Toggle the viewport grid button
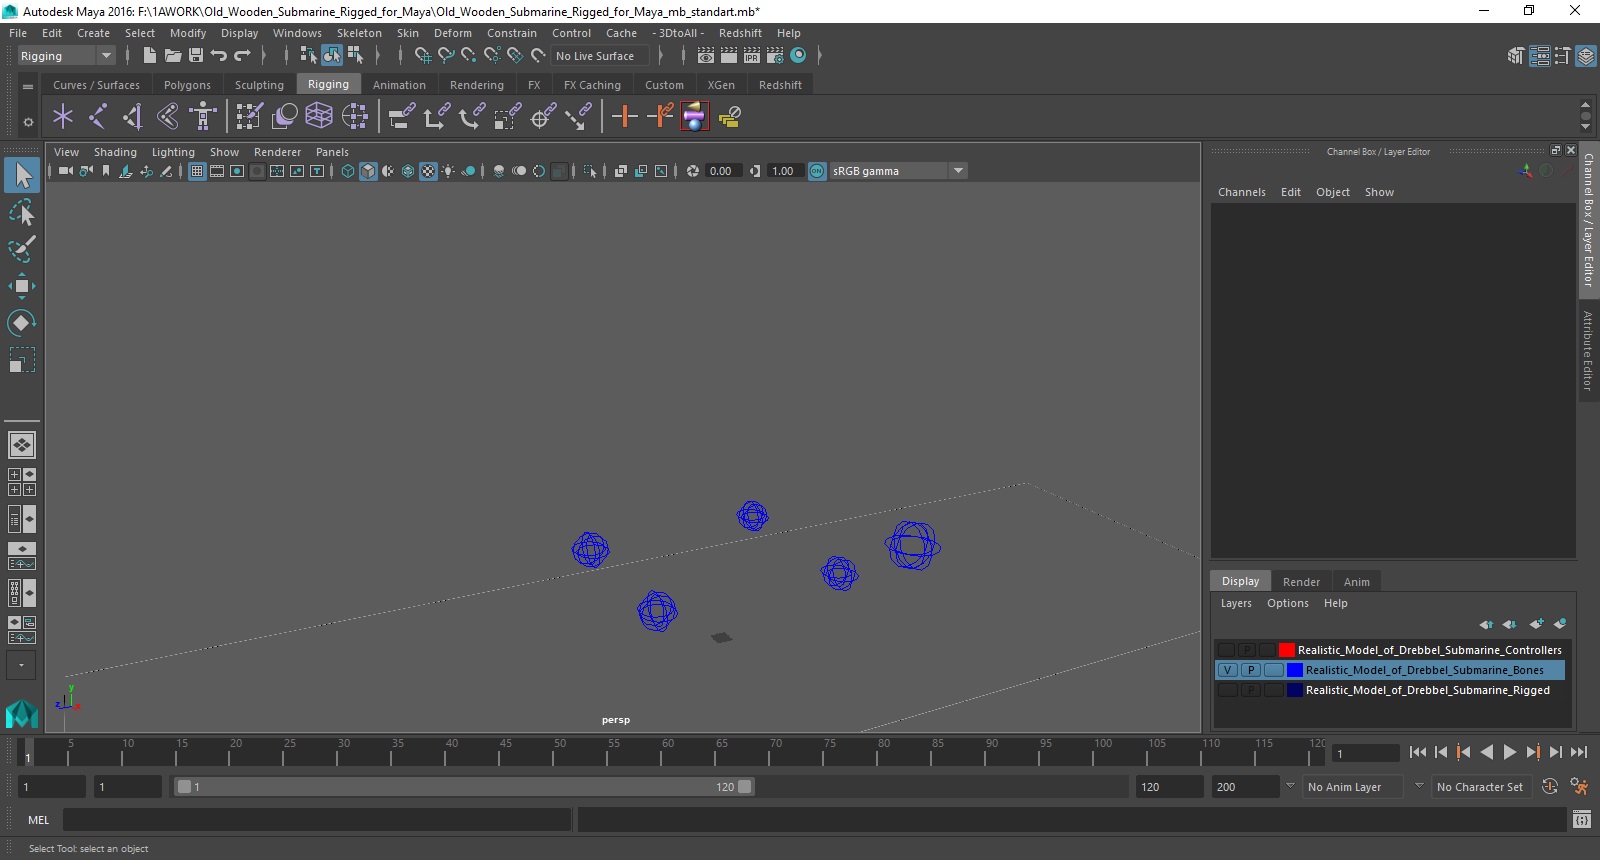 pos(197,171)
